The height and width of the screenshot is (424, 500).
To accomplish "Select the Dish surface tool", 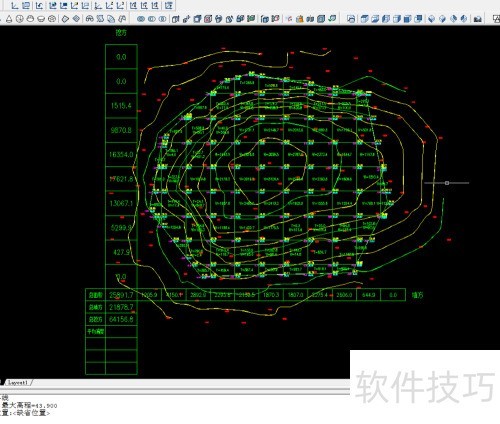I will (x=41, y=19).
